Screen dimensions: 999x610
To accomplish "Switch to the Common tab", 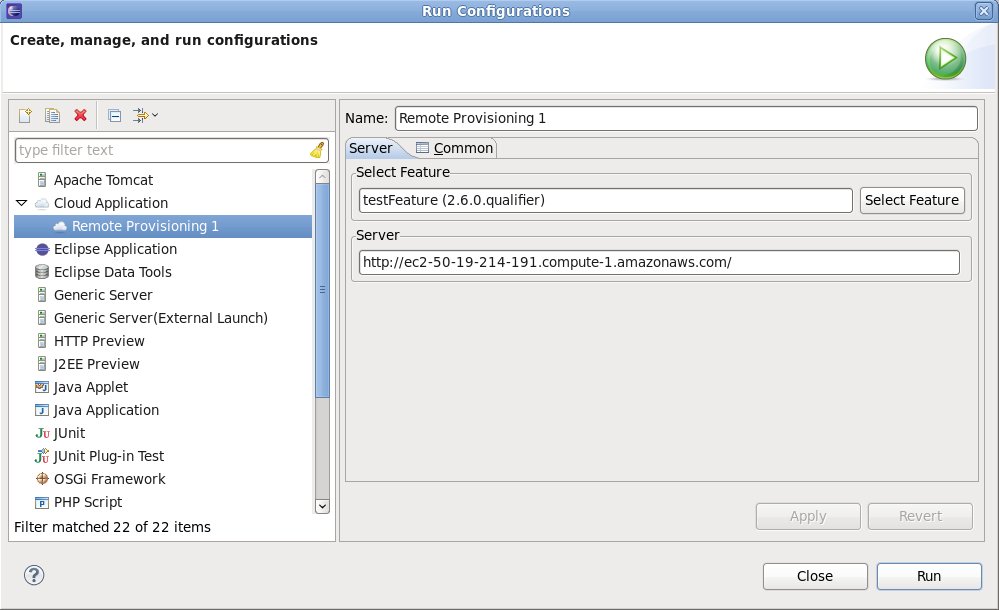I will pyautogui.click(x=454, y=149).
